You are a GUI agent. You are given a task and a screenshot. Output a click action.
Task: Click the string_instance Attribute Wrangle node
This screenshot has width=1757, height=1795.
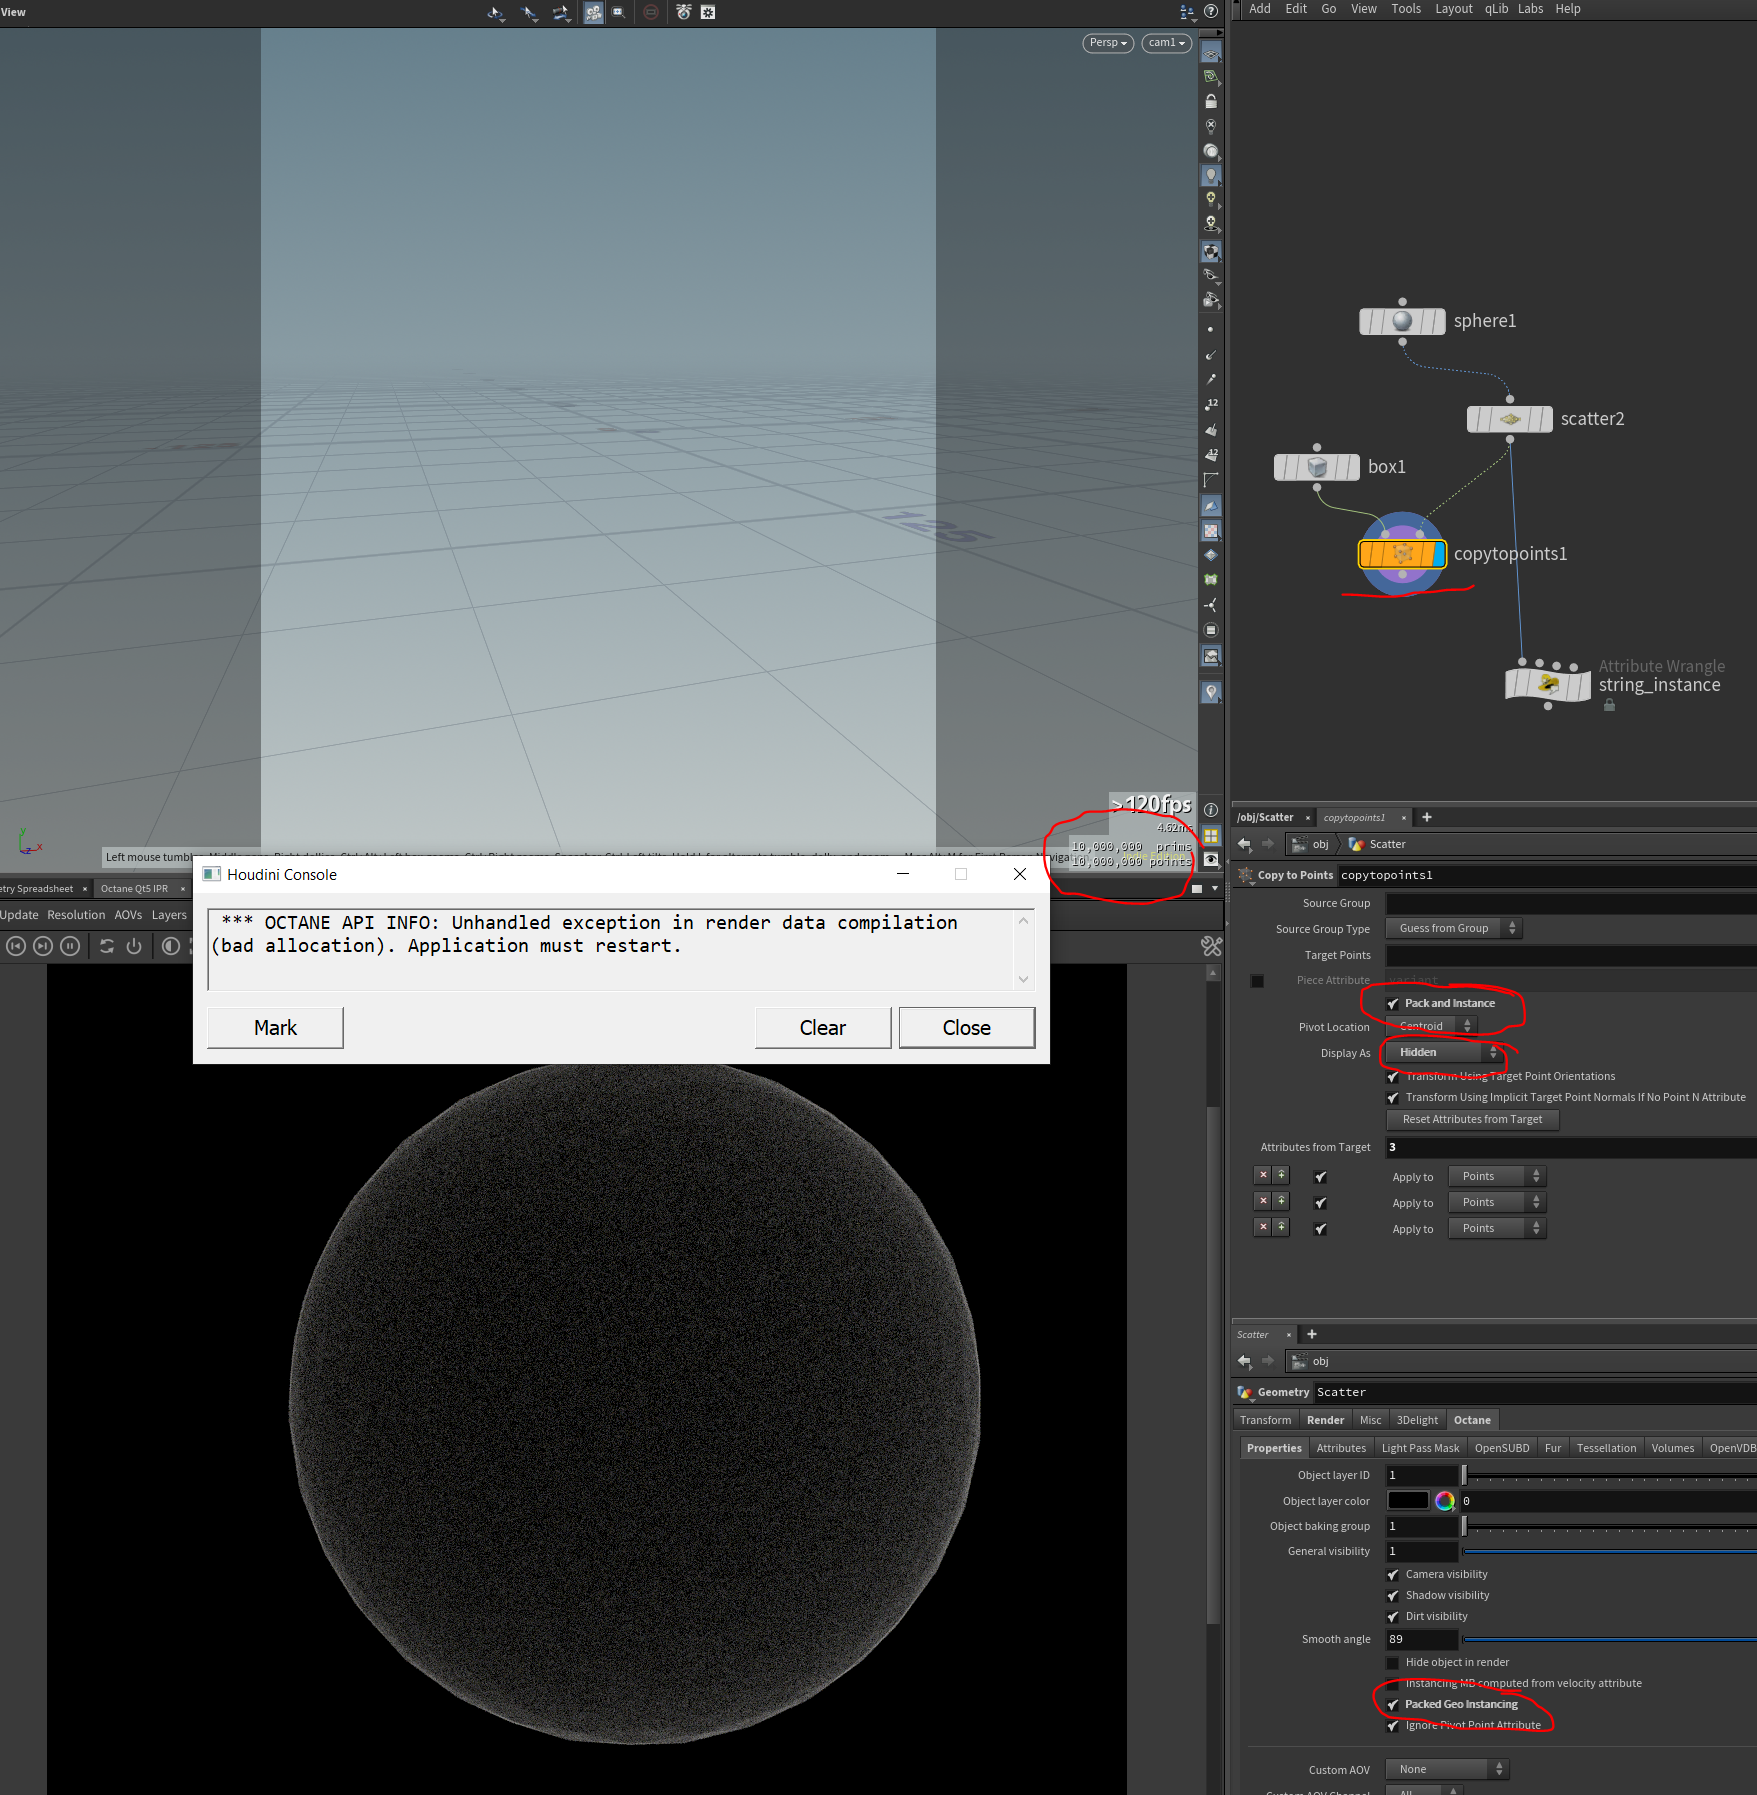pos(1548,684)
